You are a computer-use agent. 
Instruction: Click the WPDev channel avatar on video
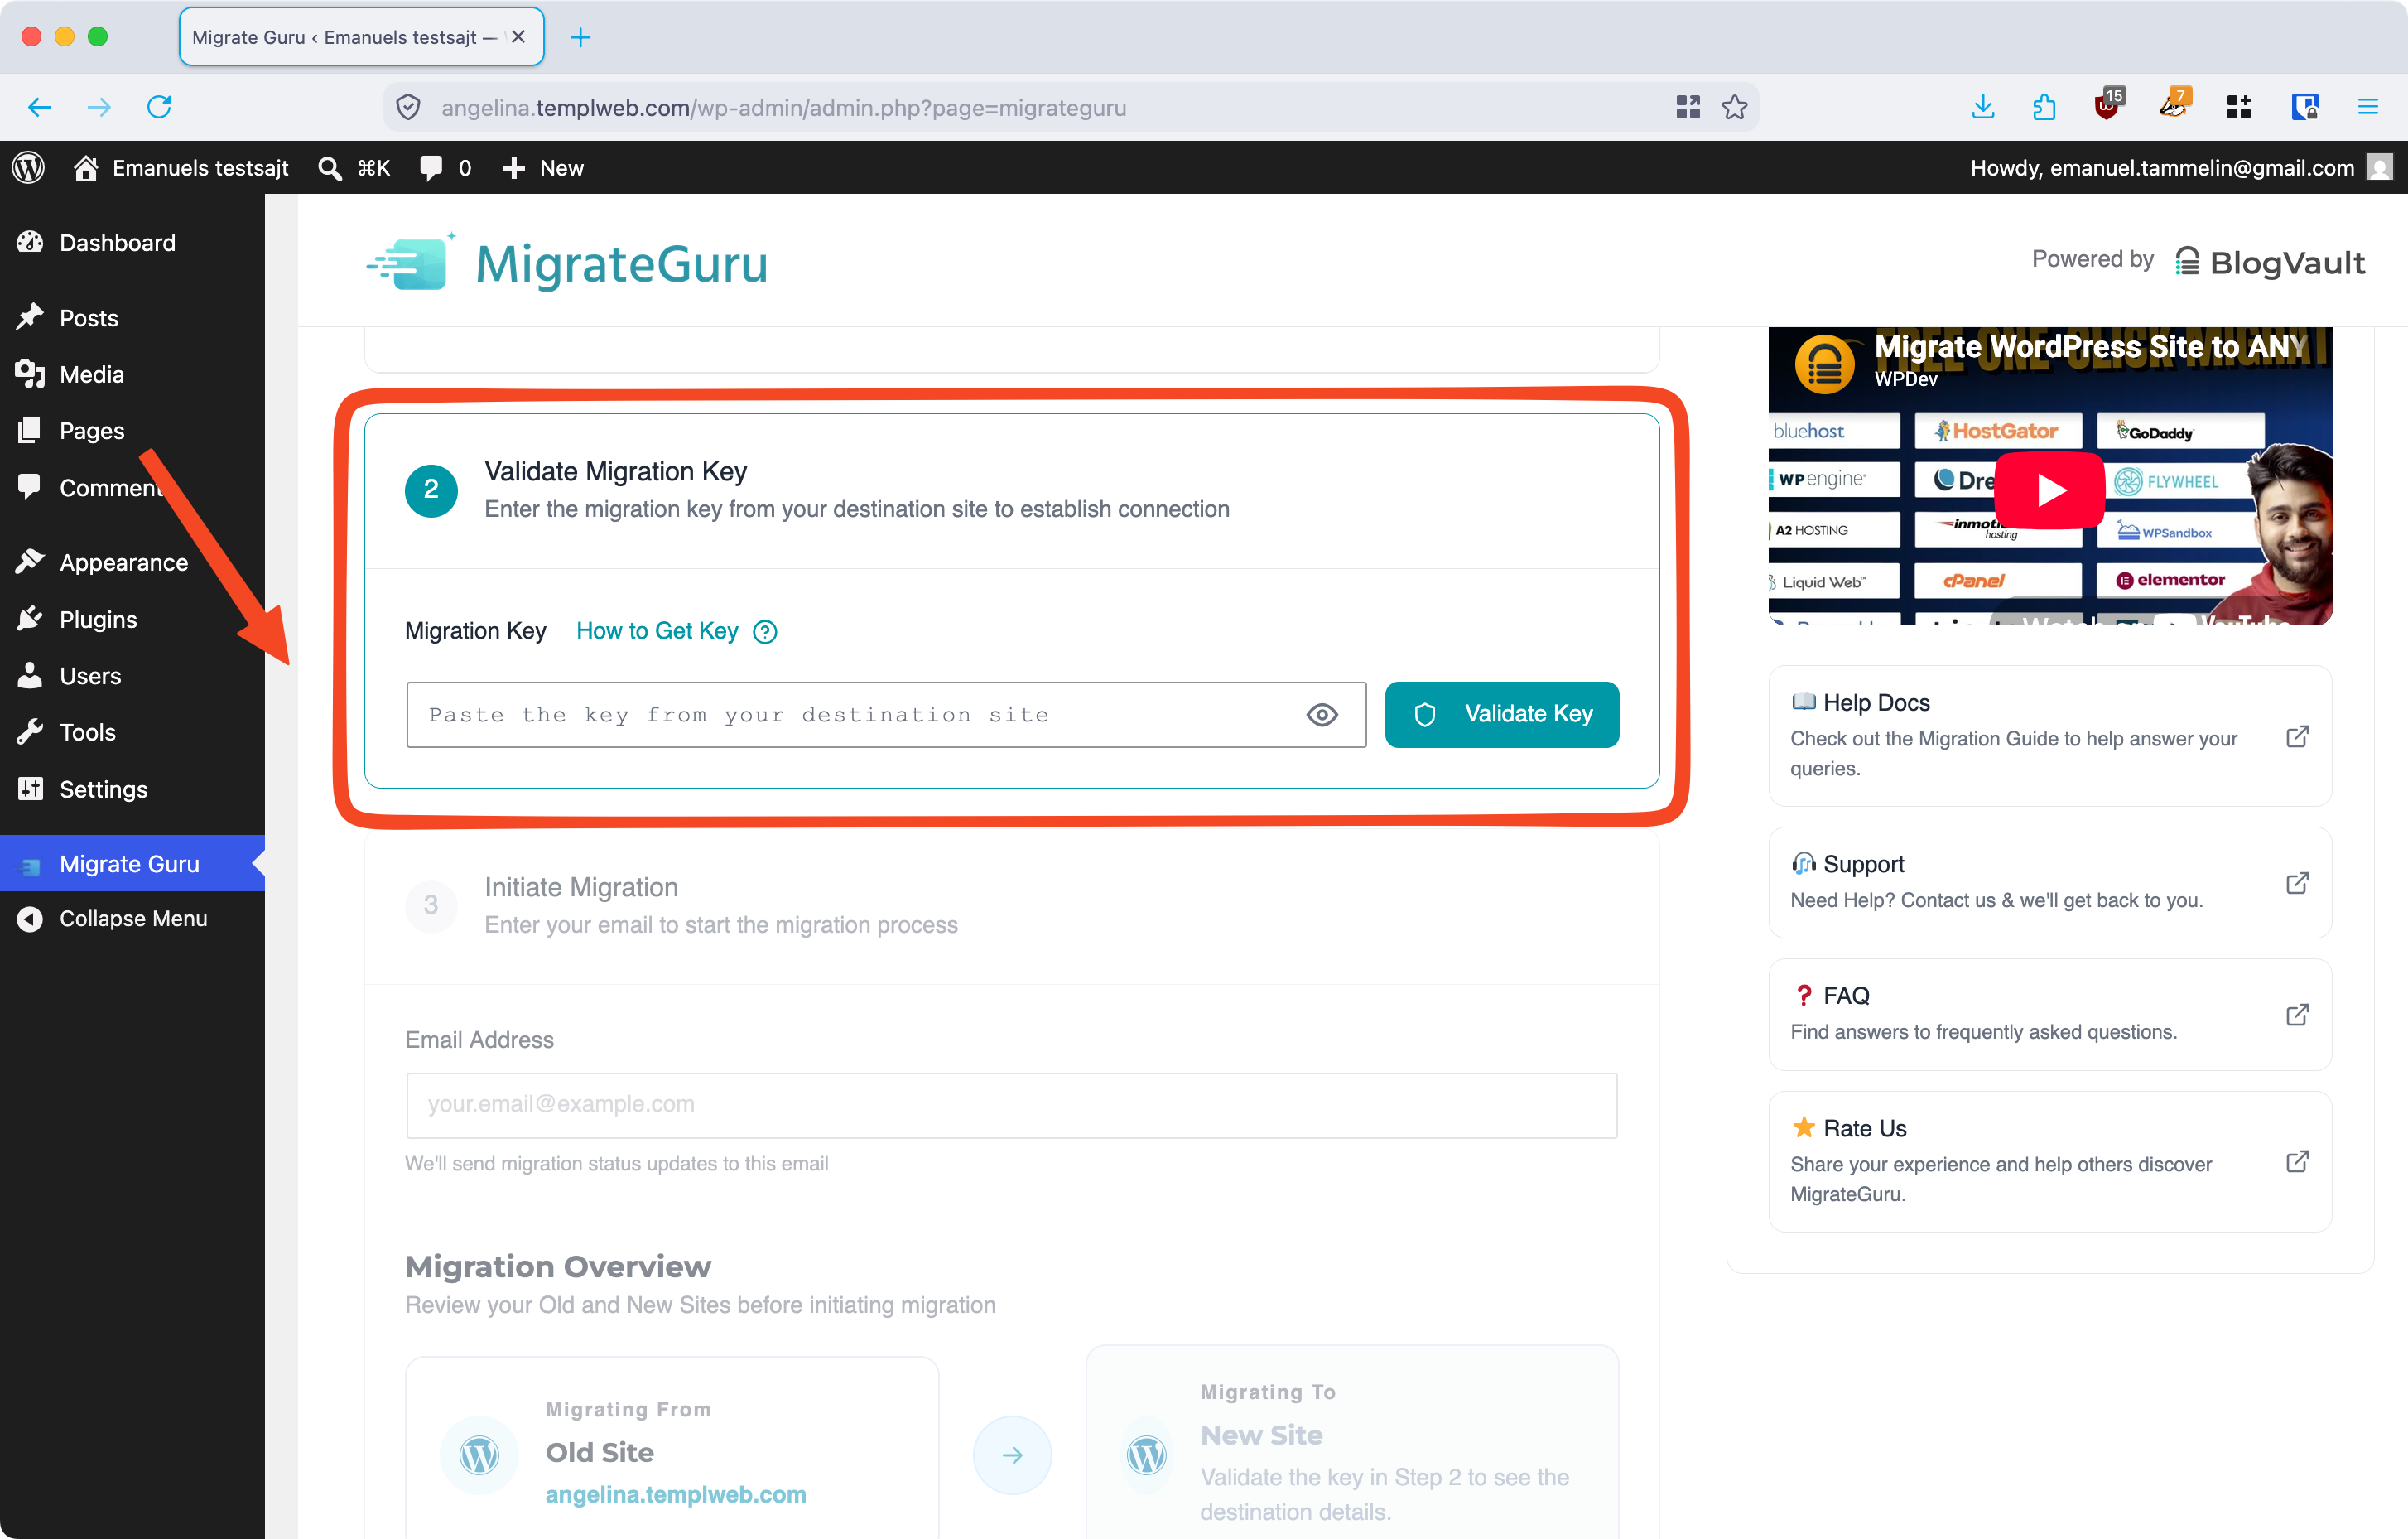coord(1825,364)
